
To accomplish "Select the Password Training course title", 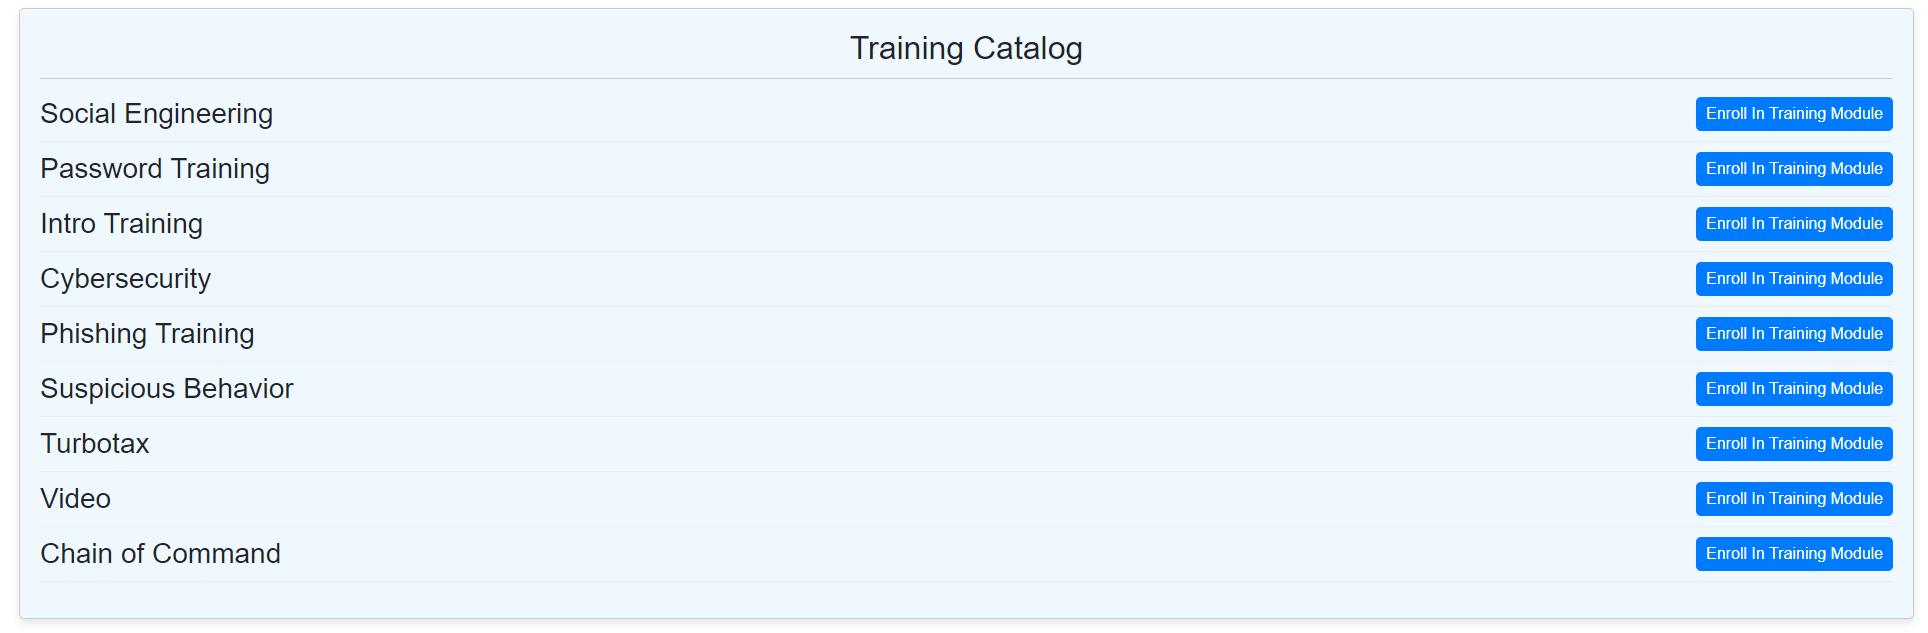I will 155,169.
